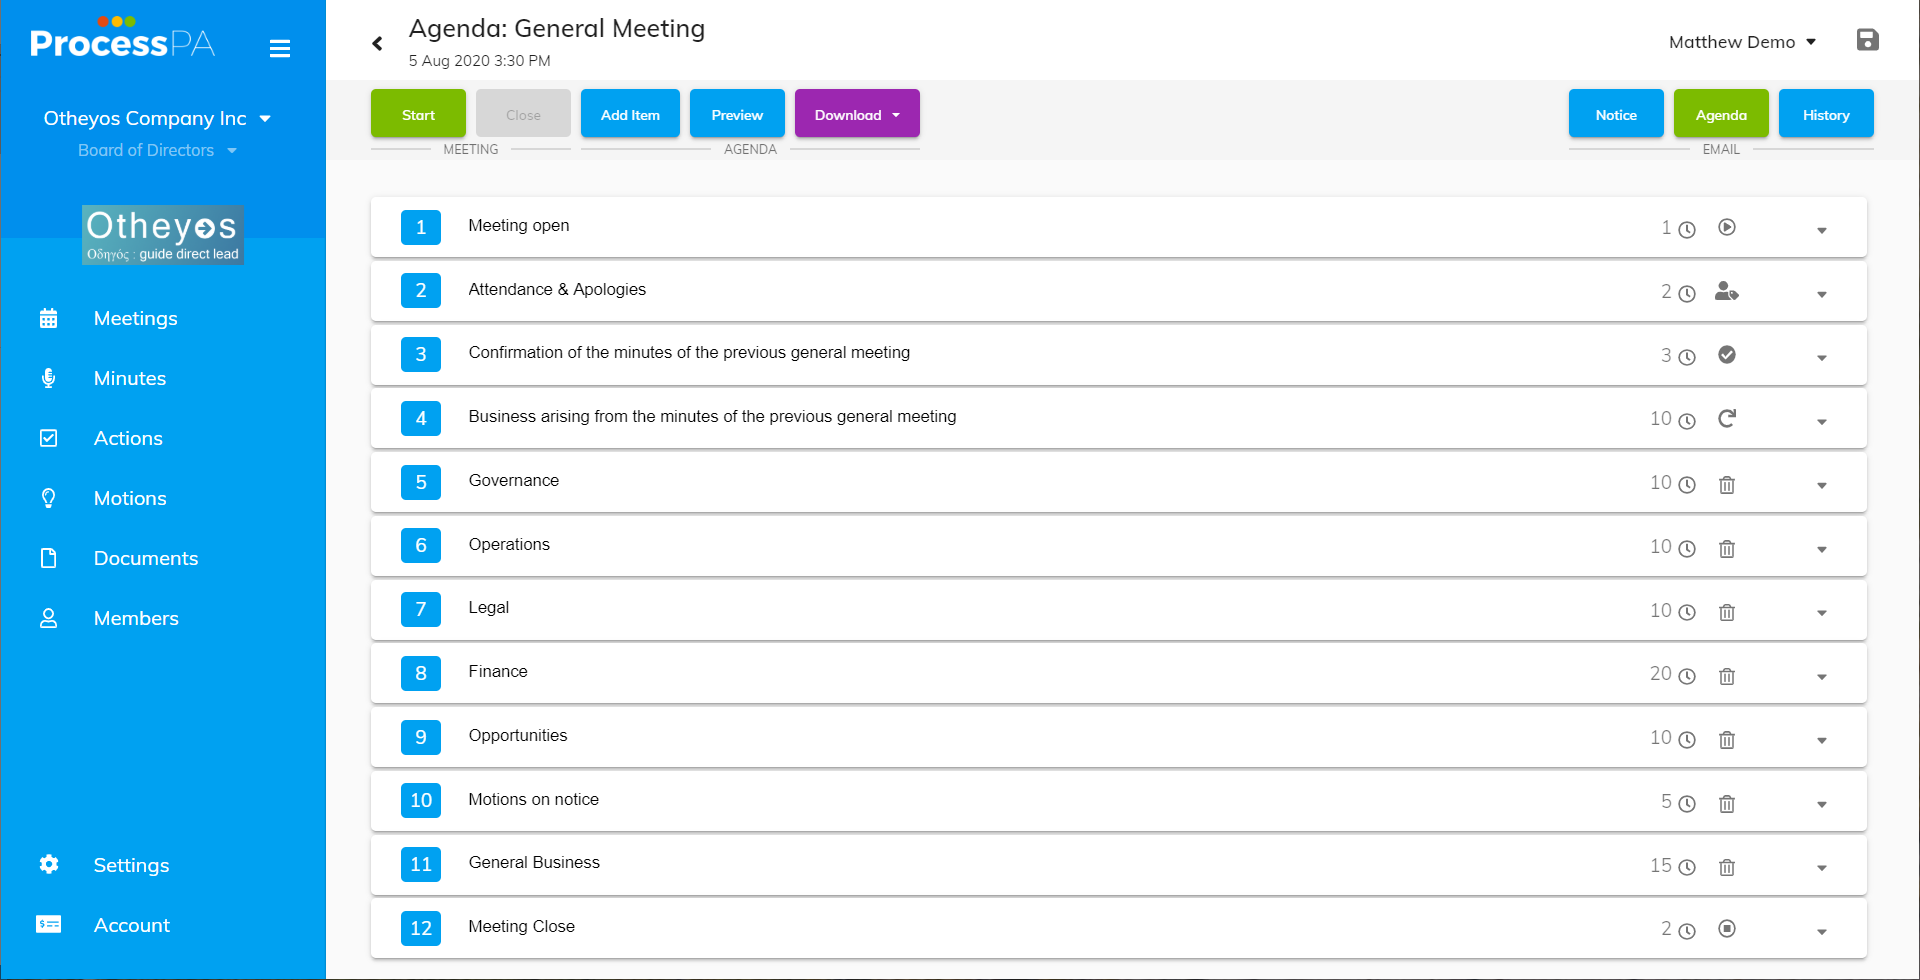Screen dimensions: 1920x980
Task: Click checkmark icon on minutes confirmation item
Action: point(1726,355)
